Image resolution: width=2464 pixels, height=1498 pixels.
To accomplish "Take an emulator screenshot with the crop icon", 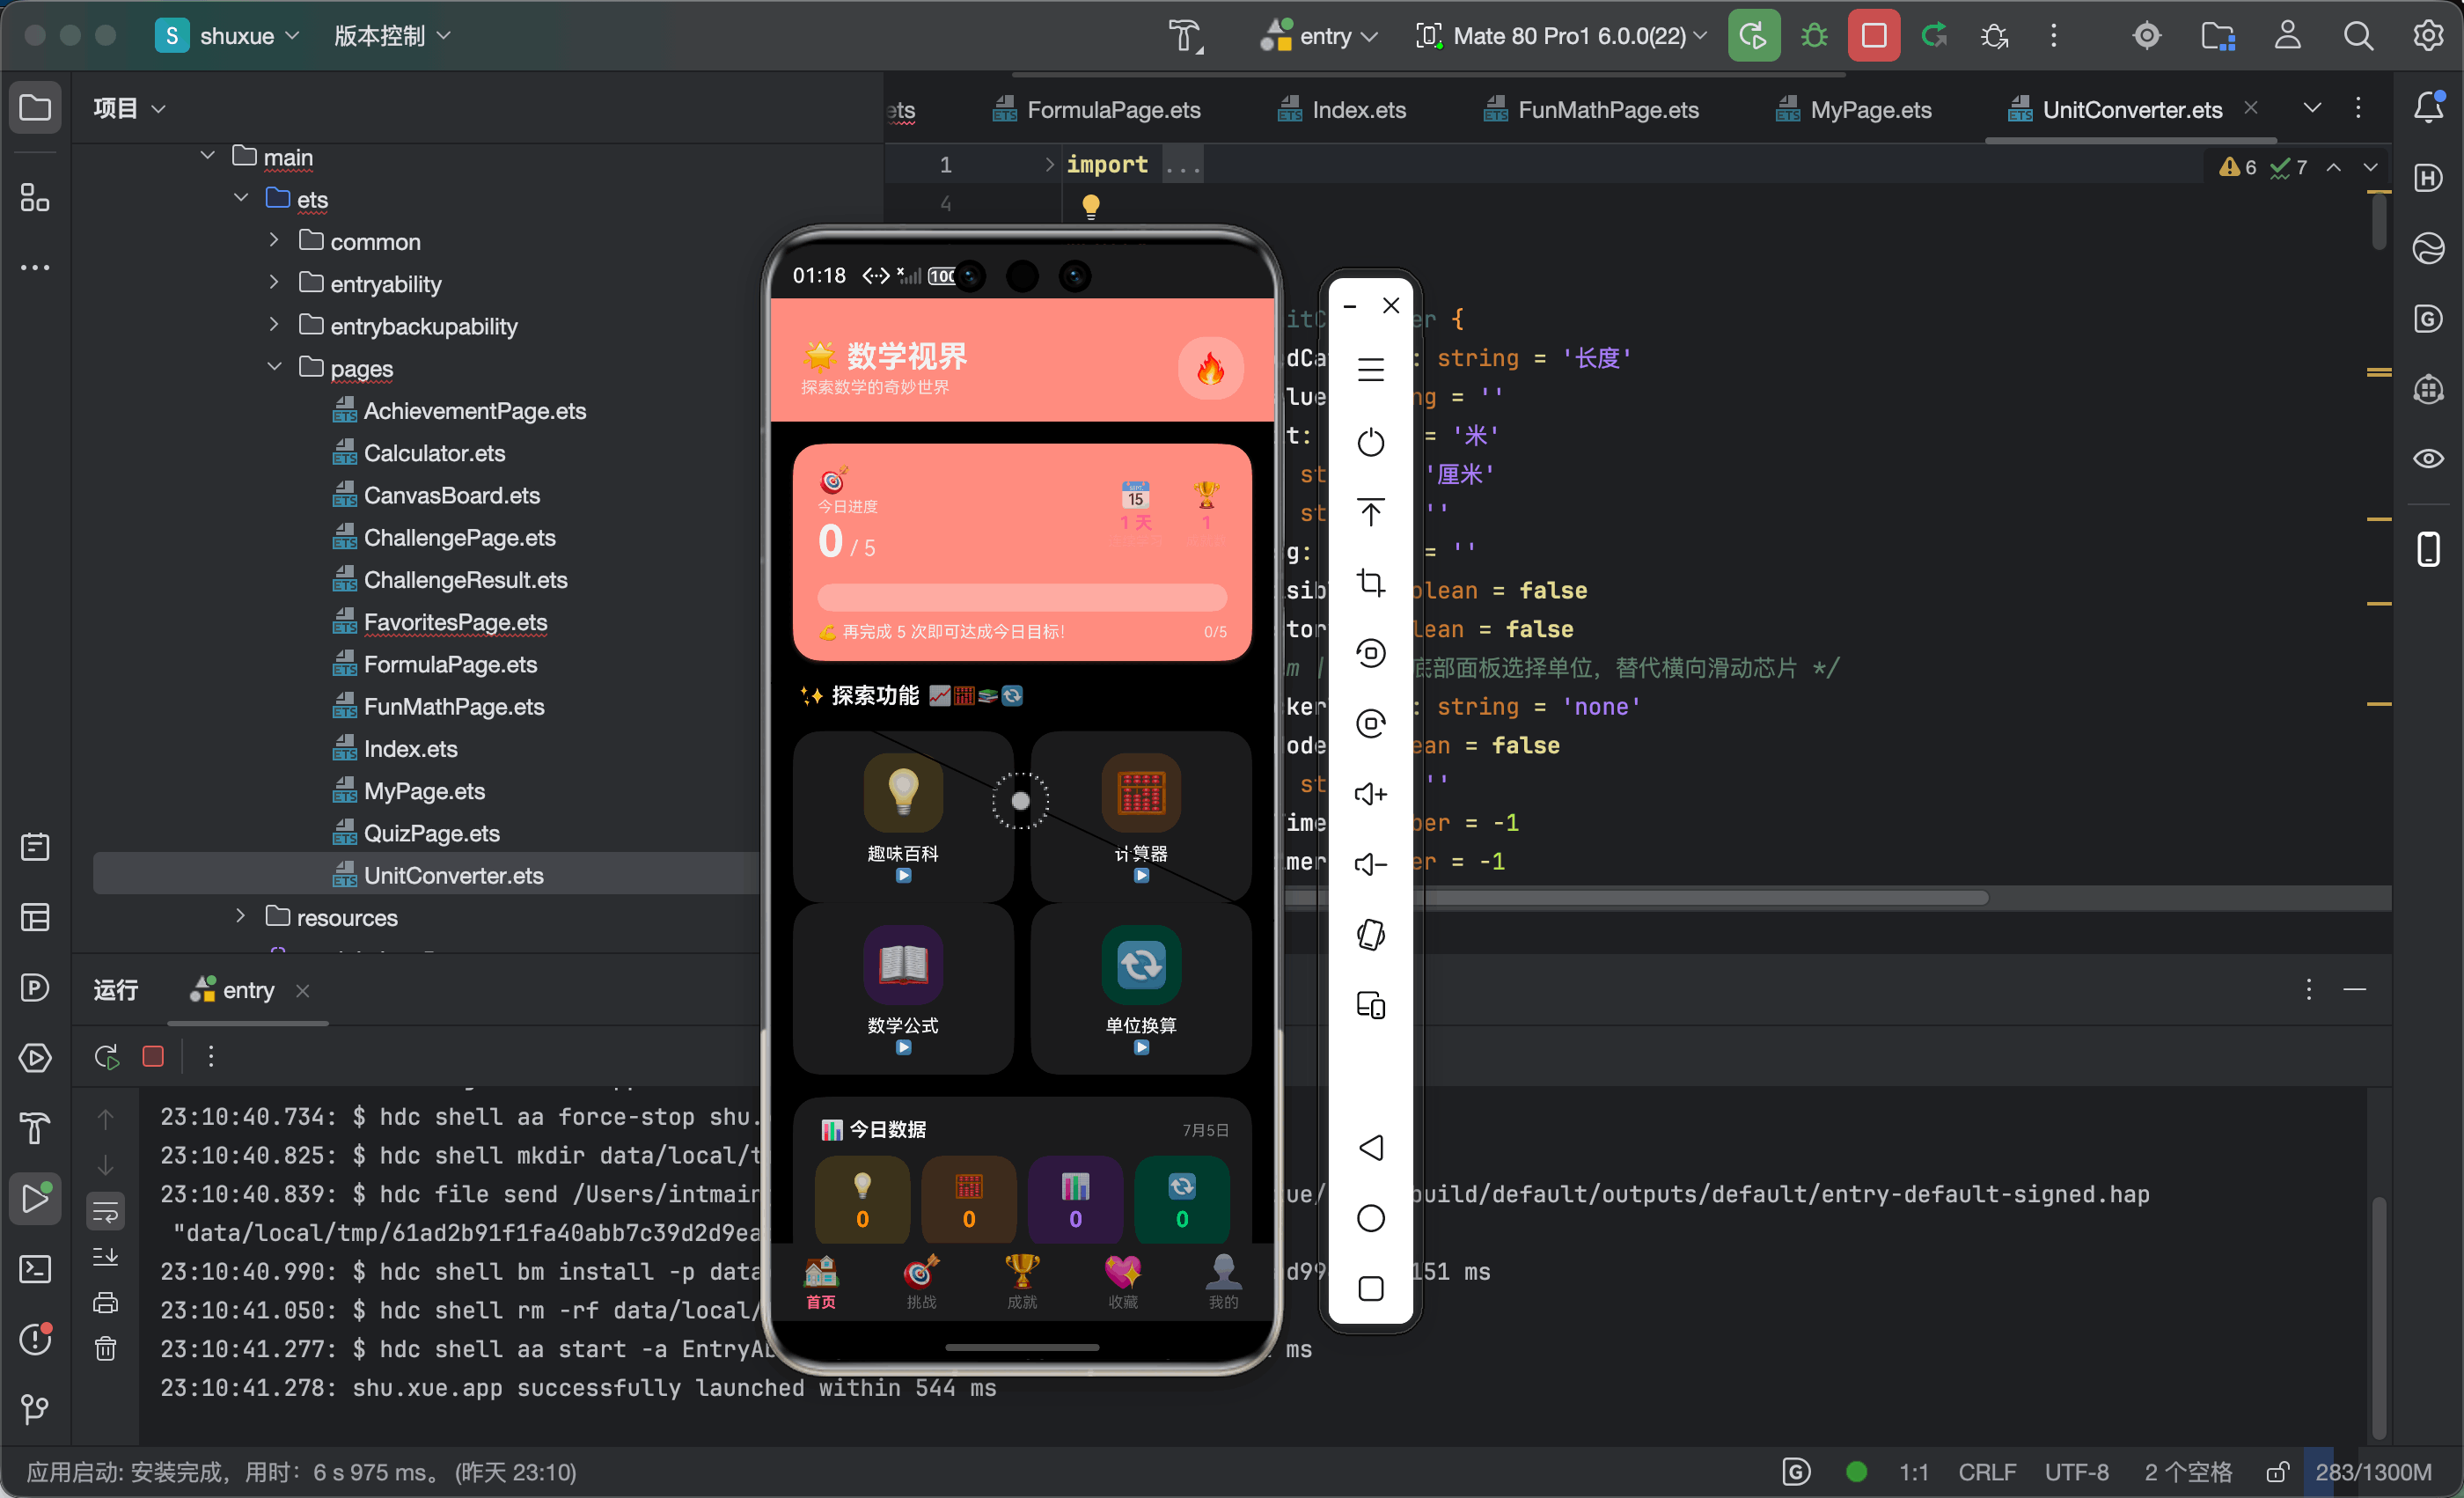I will coord(1370,582).
